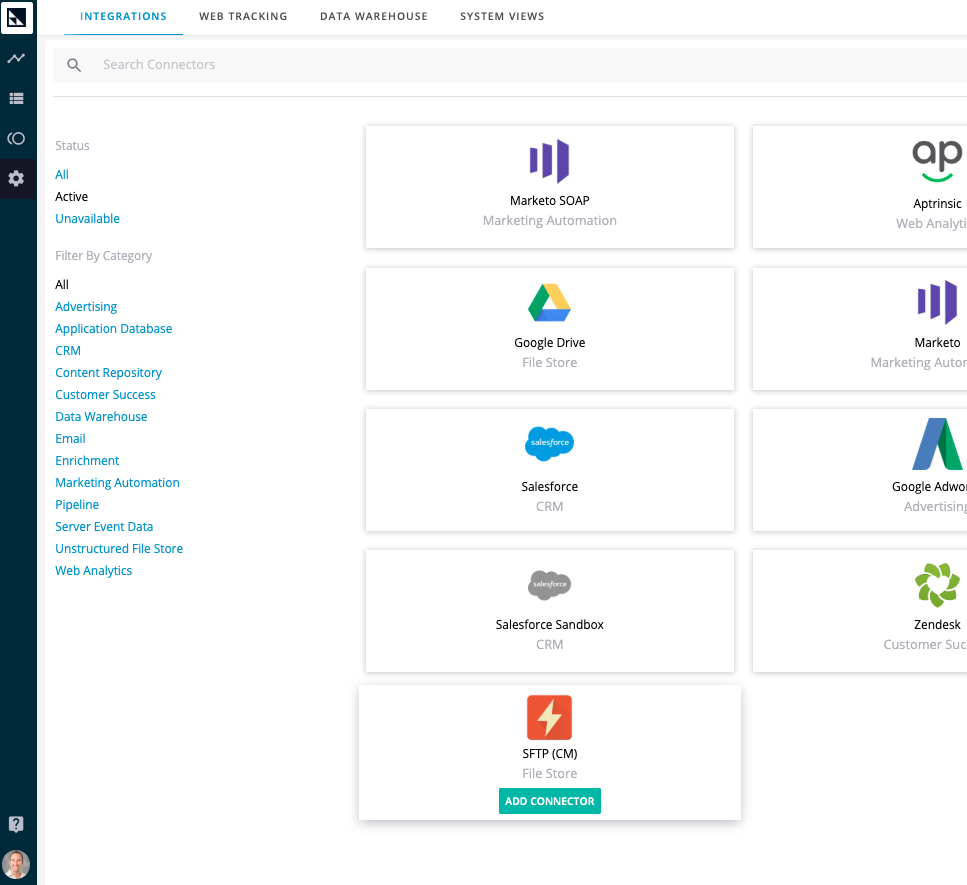Open the audiences circle sidebar icon
Image resolution: width=967 pixels, height=885 pixels.
click(17, 139)
